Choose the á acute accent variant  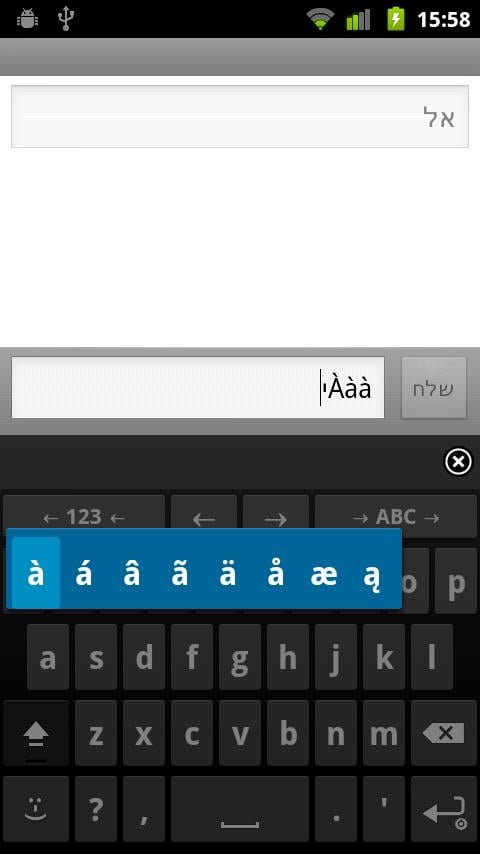pyautogui.click(x=83, y=573)
